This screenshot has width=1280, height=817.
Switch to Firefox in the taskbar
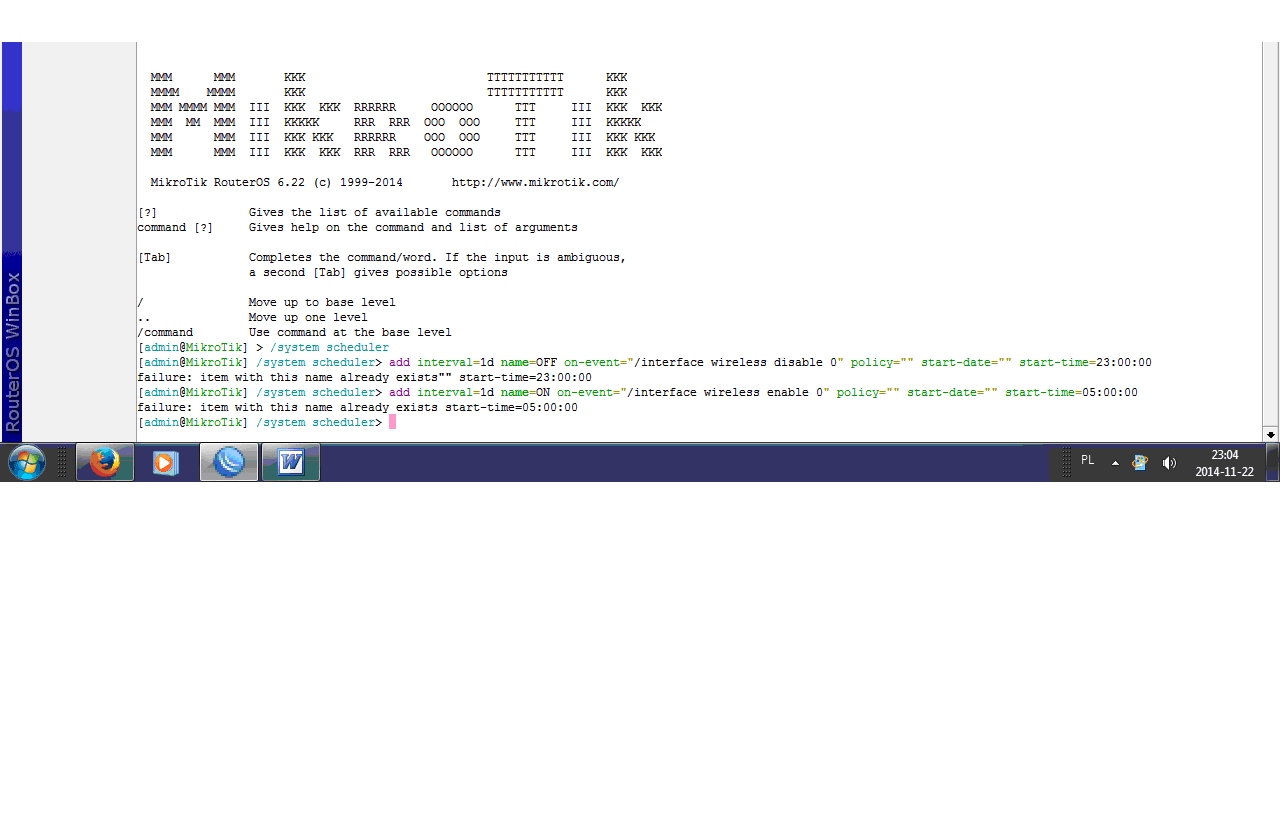(x=105, y=463)
